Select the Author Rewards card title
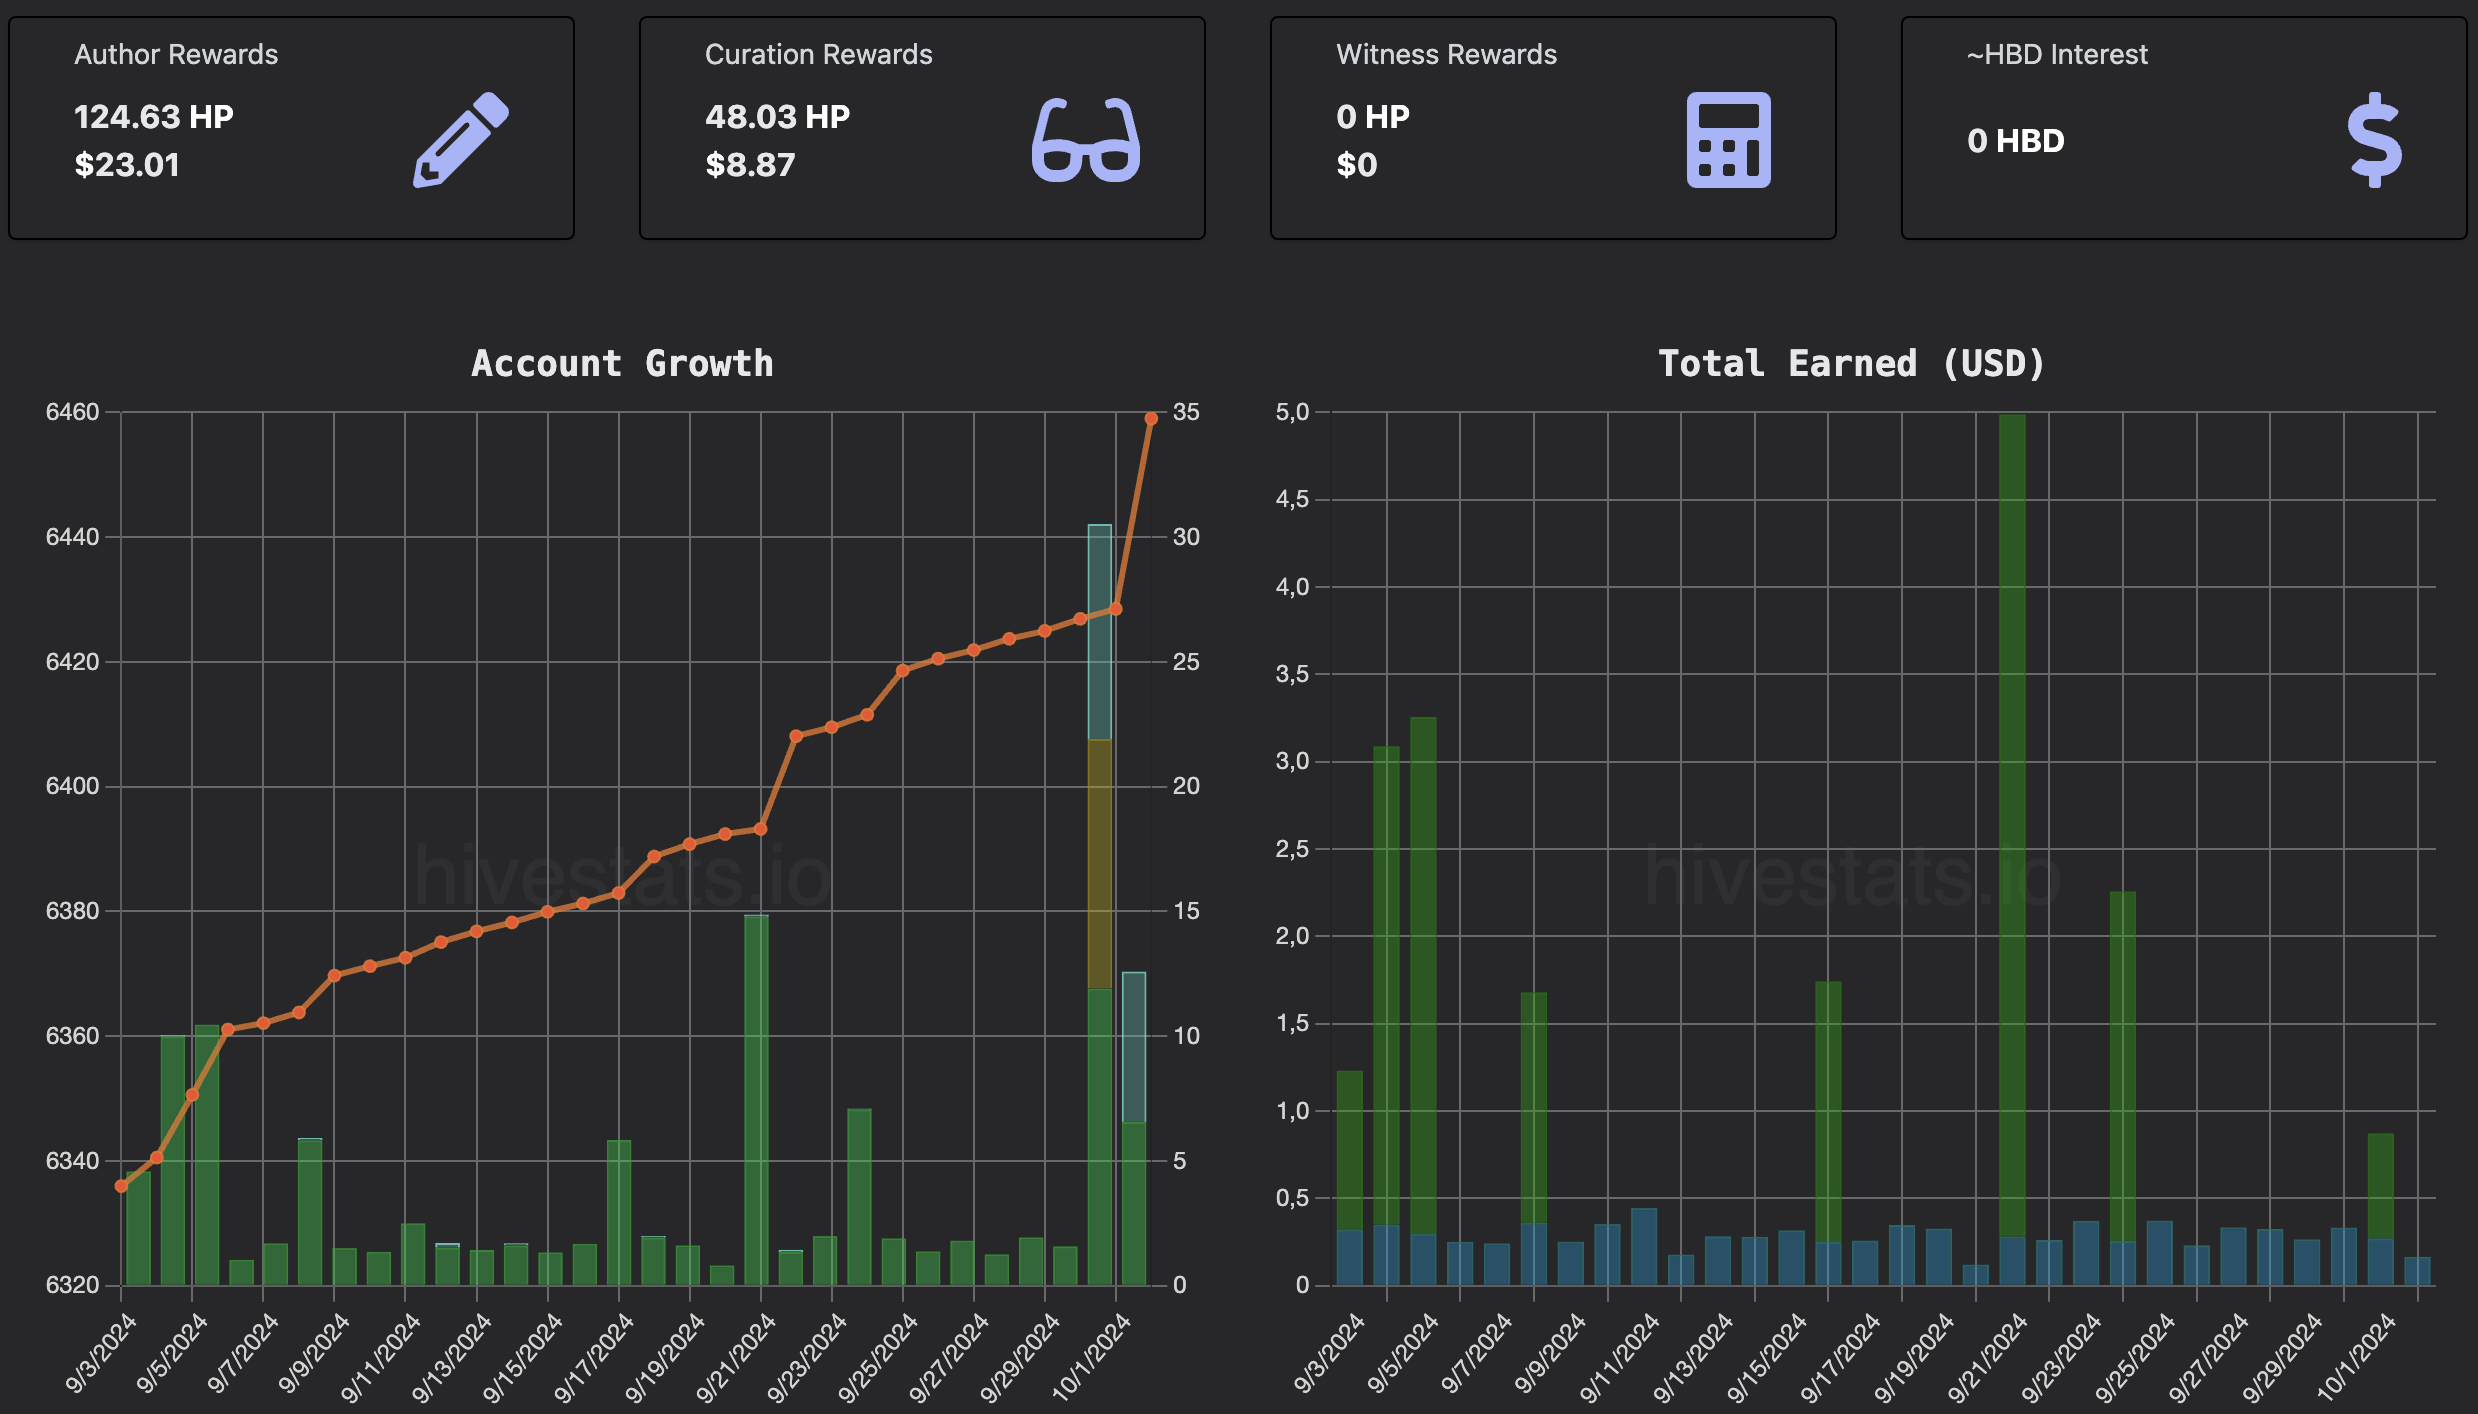Viewport: 2478px width, 1414px height. 176,54
